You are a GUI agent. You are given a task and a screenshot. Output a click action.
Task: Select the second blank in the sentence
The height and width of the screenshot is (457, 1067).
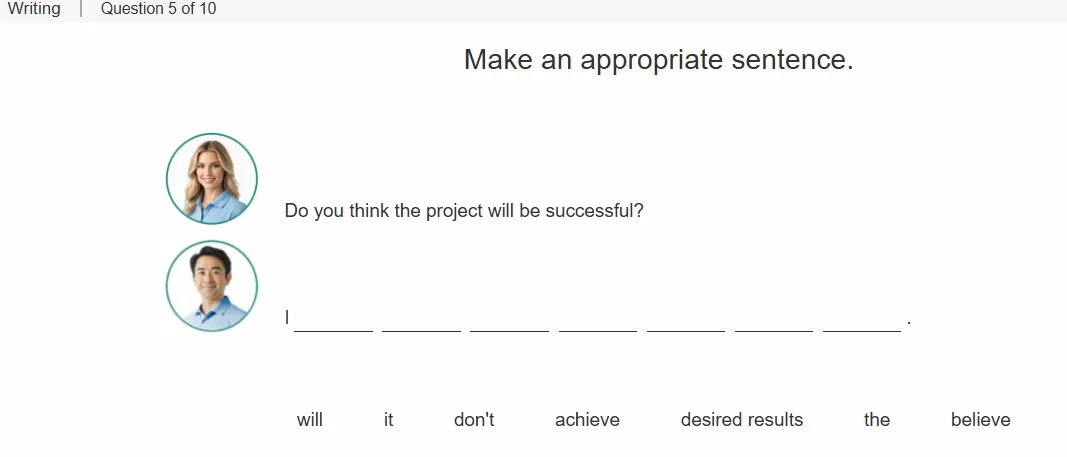point(421,321)
